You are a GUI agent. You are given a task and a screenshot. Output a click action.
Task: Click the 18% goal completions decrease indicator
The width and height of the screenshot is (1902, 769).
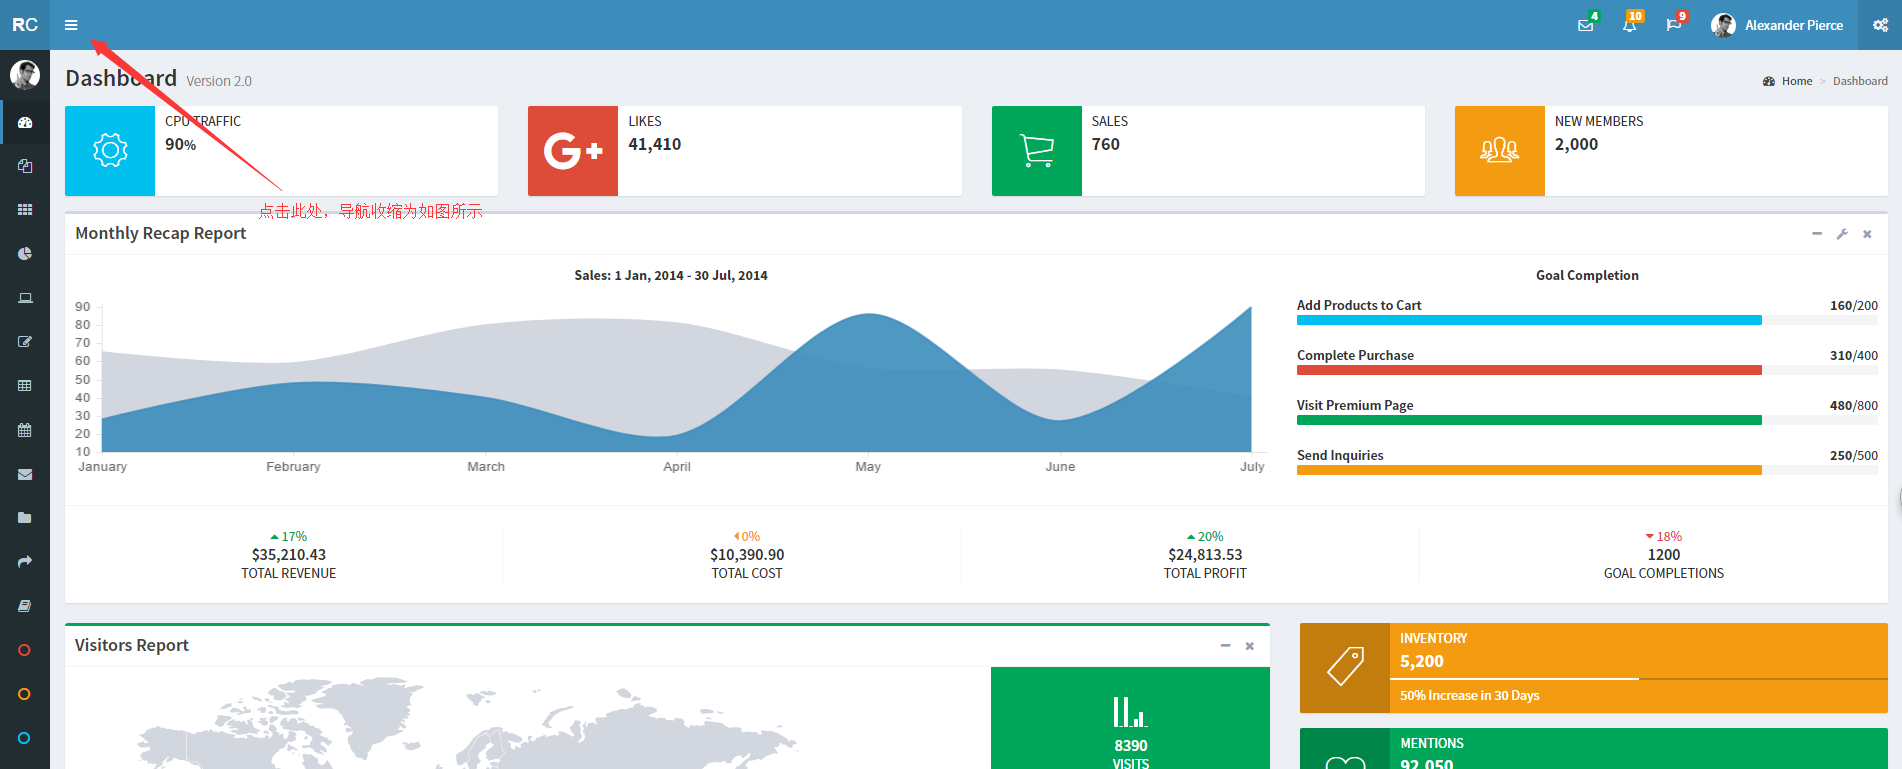point(1664,536)
